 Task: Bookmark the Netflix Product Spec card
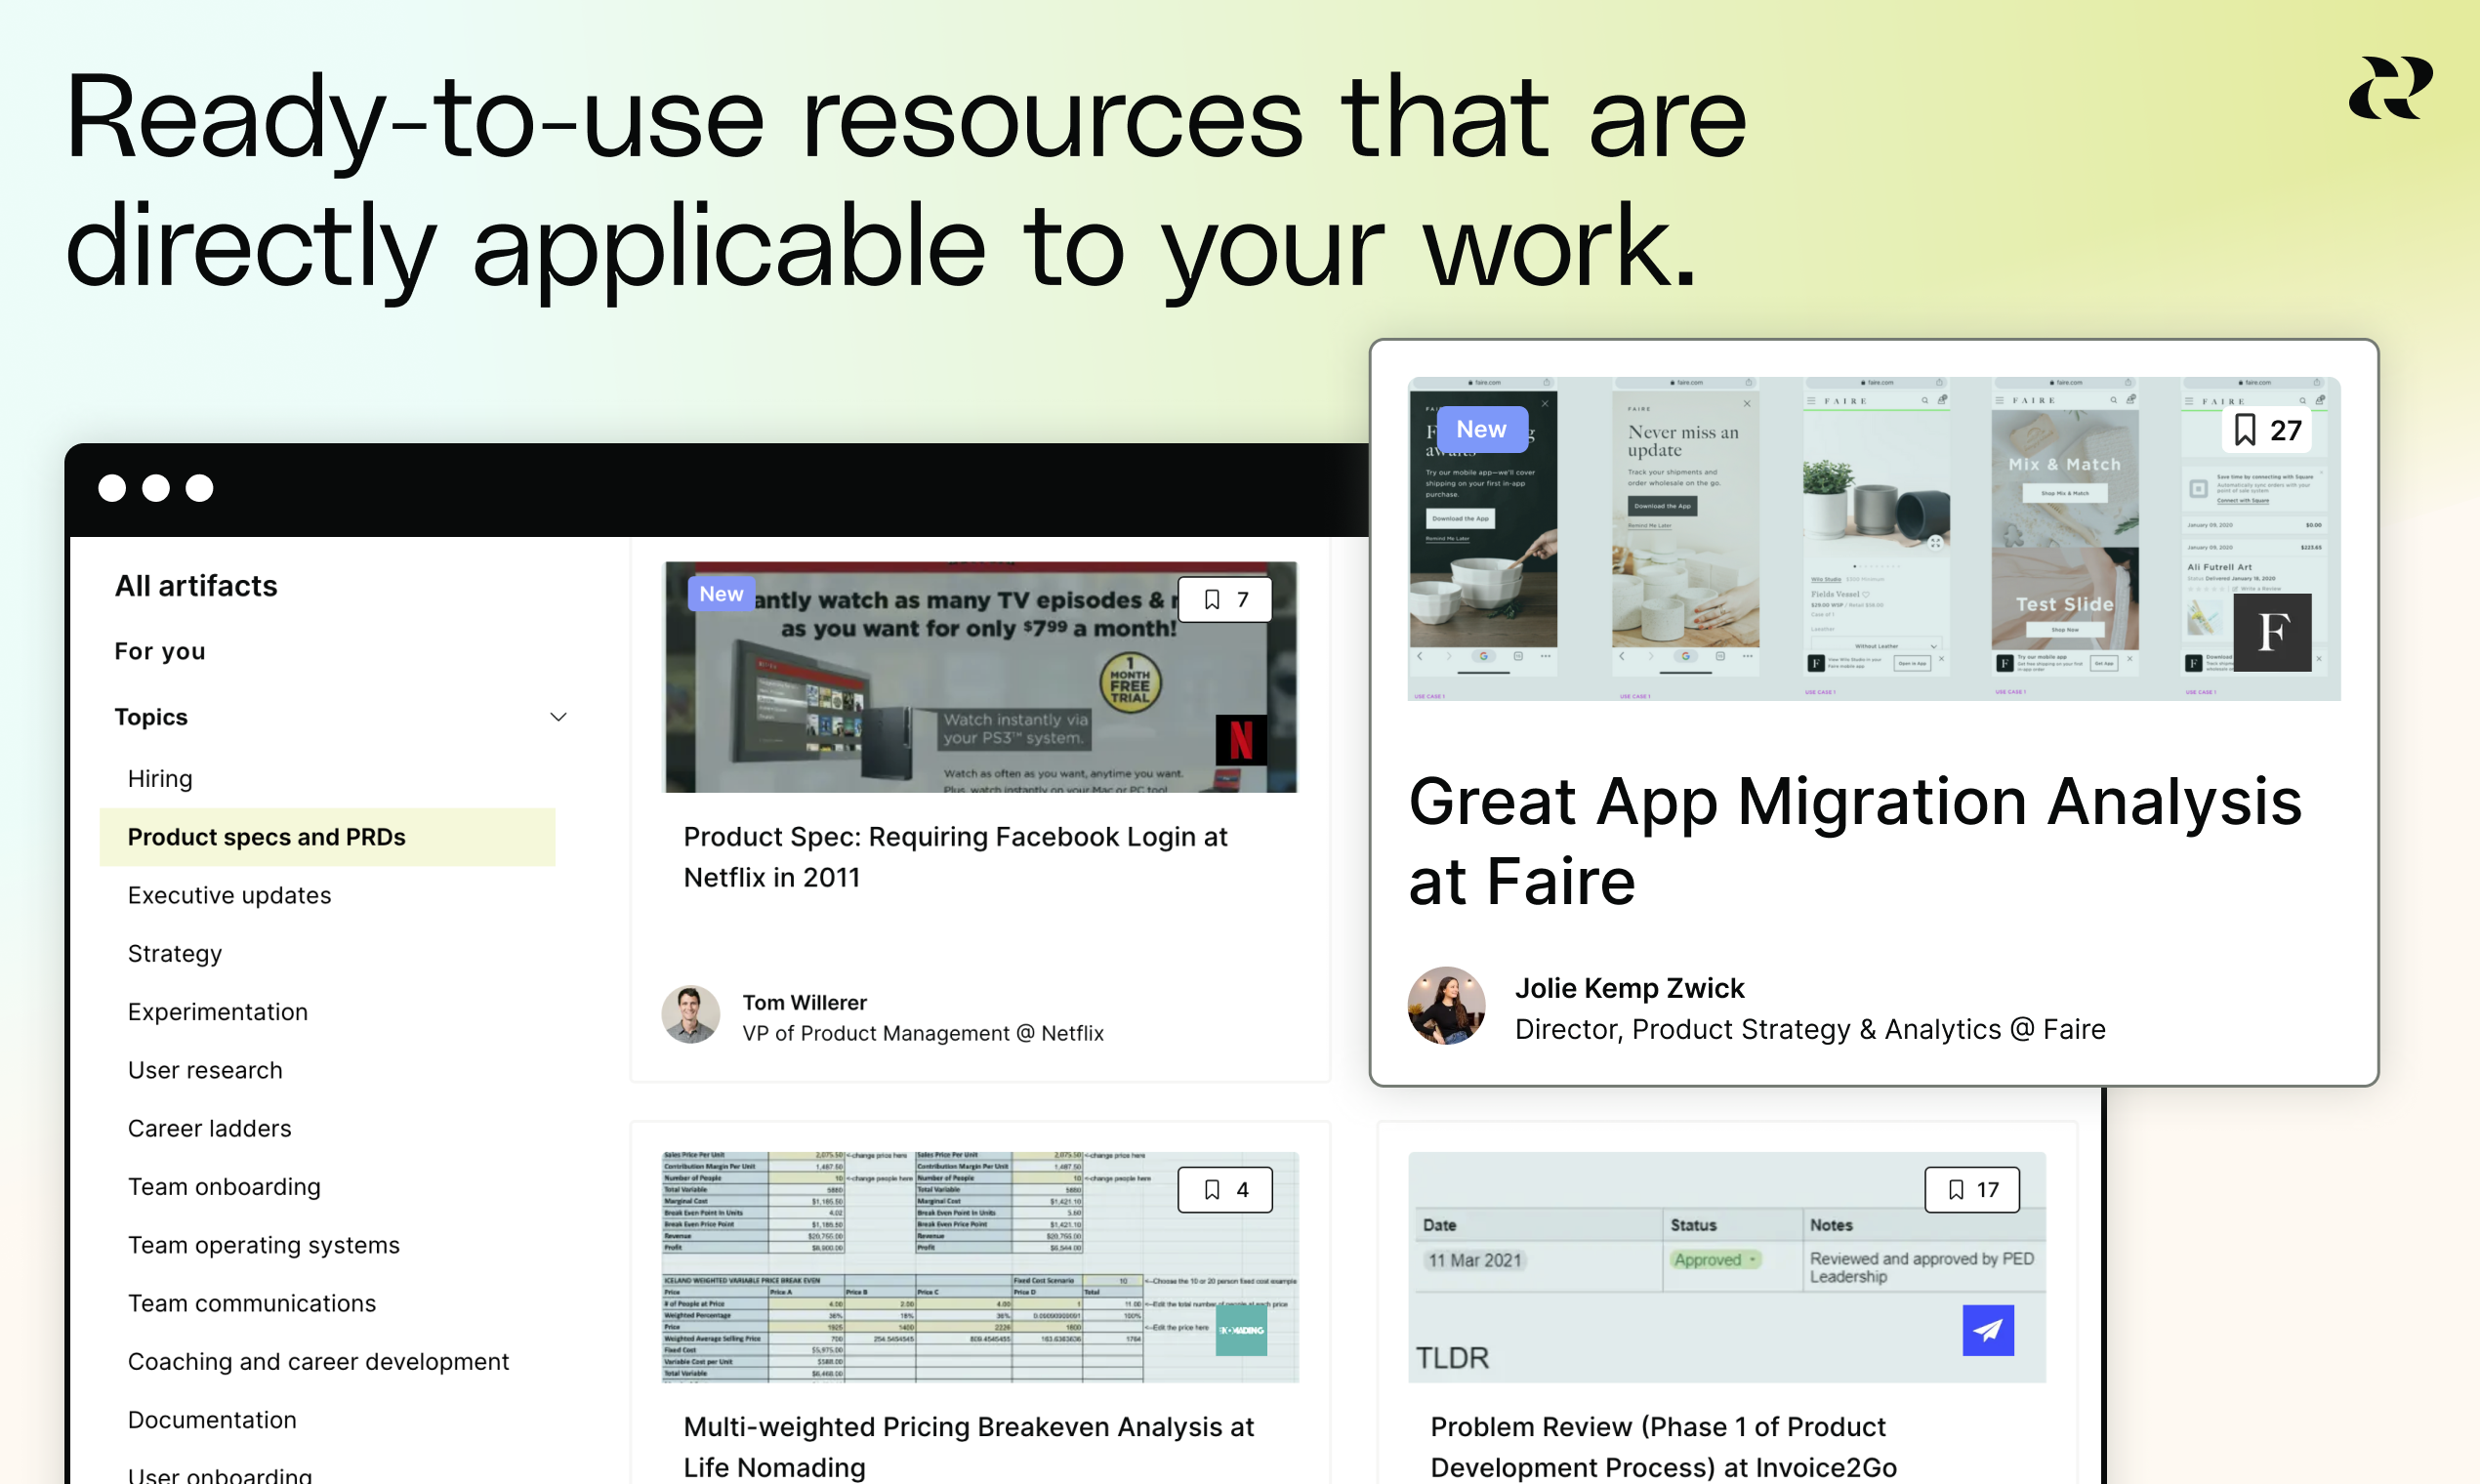click(1225, 599)
